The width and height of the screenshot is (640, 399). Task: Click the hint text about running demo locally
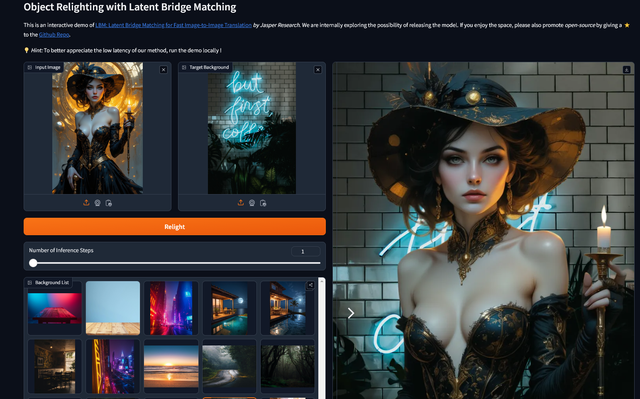click(122, 51)
